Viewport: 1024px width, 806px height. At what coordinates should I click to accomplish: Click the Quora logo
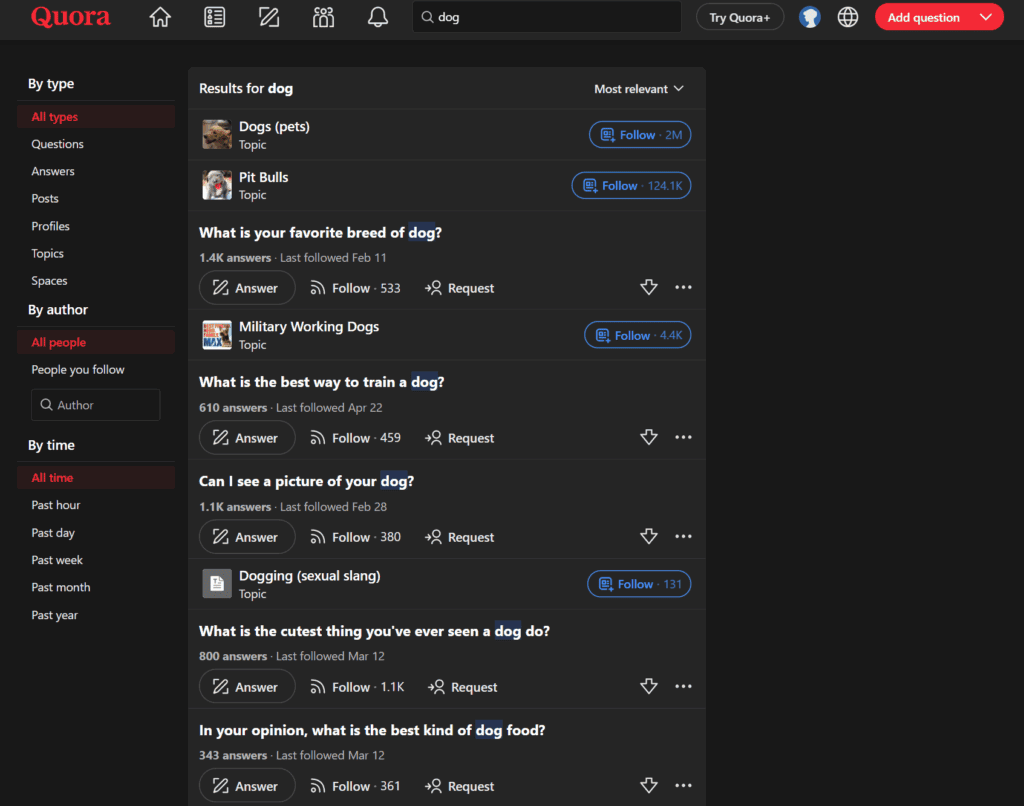coord(71,17)
